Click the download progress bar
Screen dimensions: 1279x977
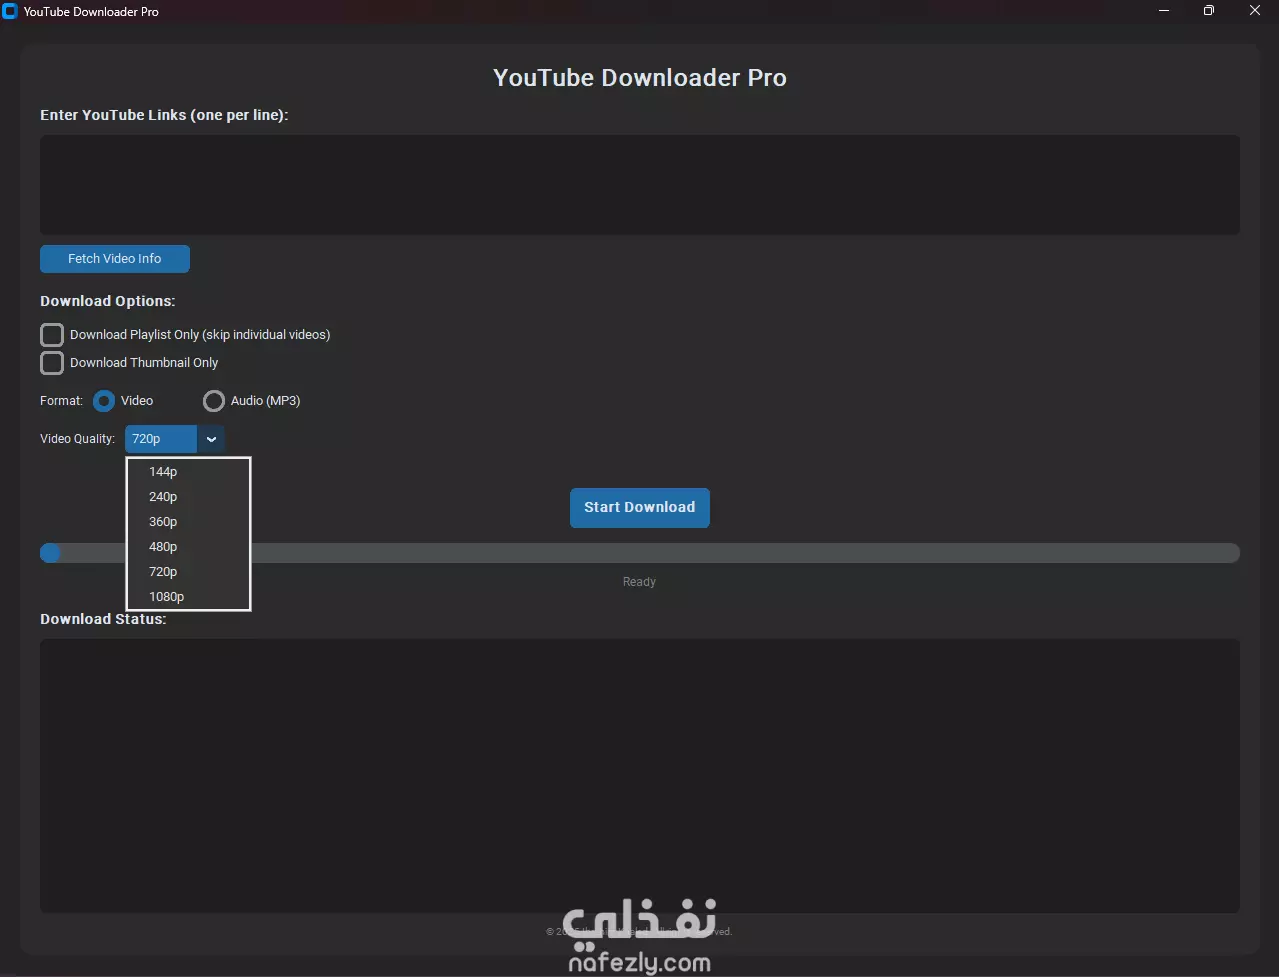[x=640, y=553]
